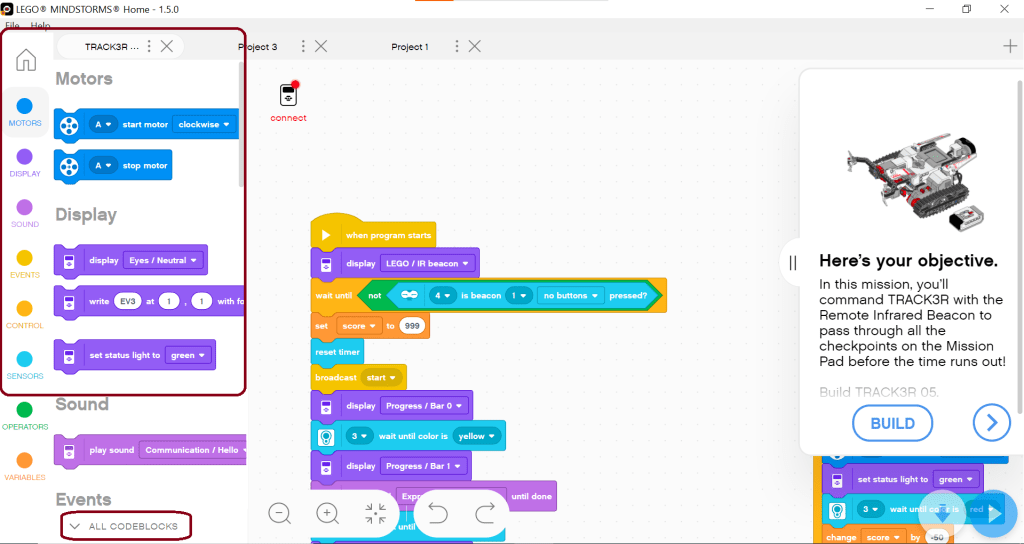Click the score value field 999
This screenshot has height=544, width=1024.
point(411,326)
